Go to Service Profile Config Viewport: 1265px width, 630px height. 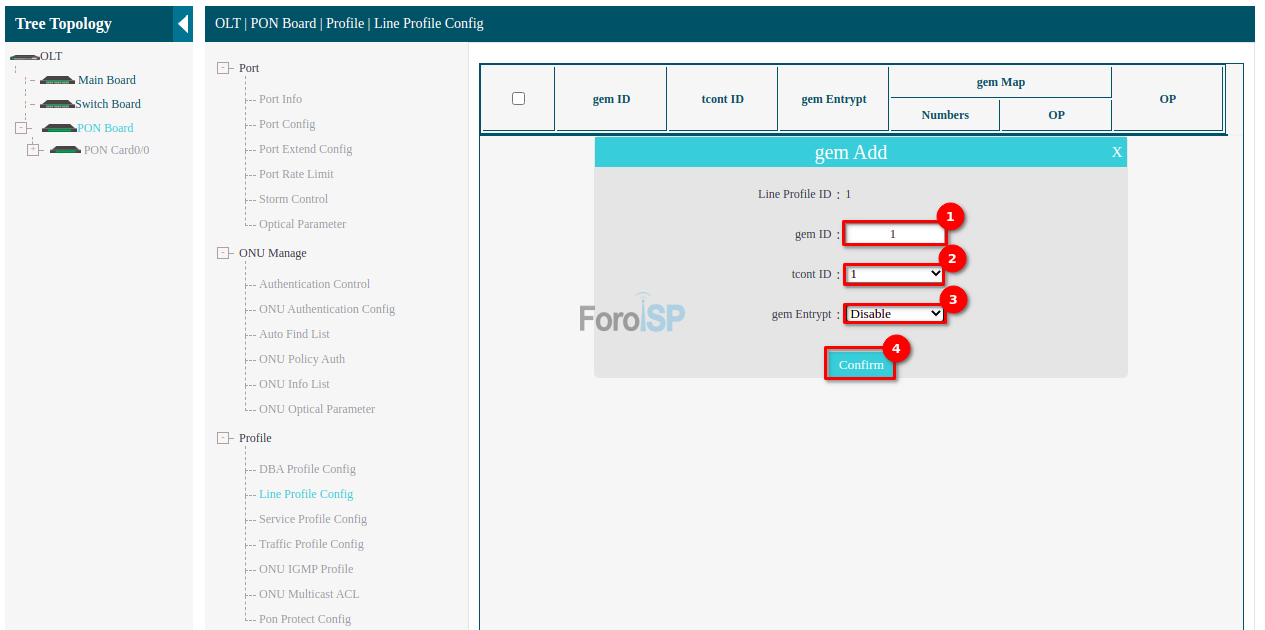tap(312, 519)
